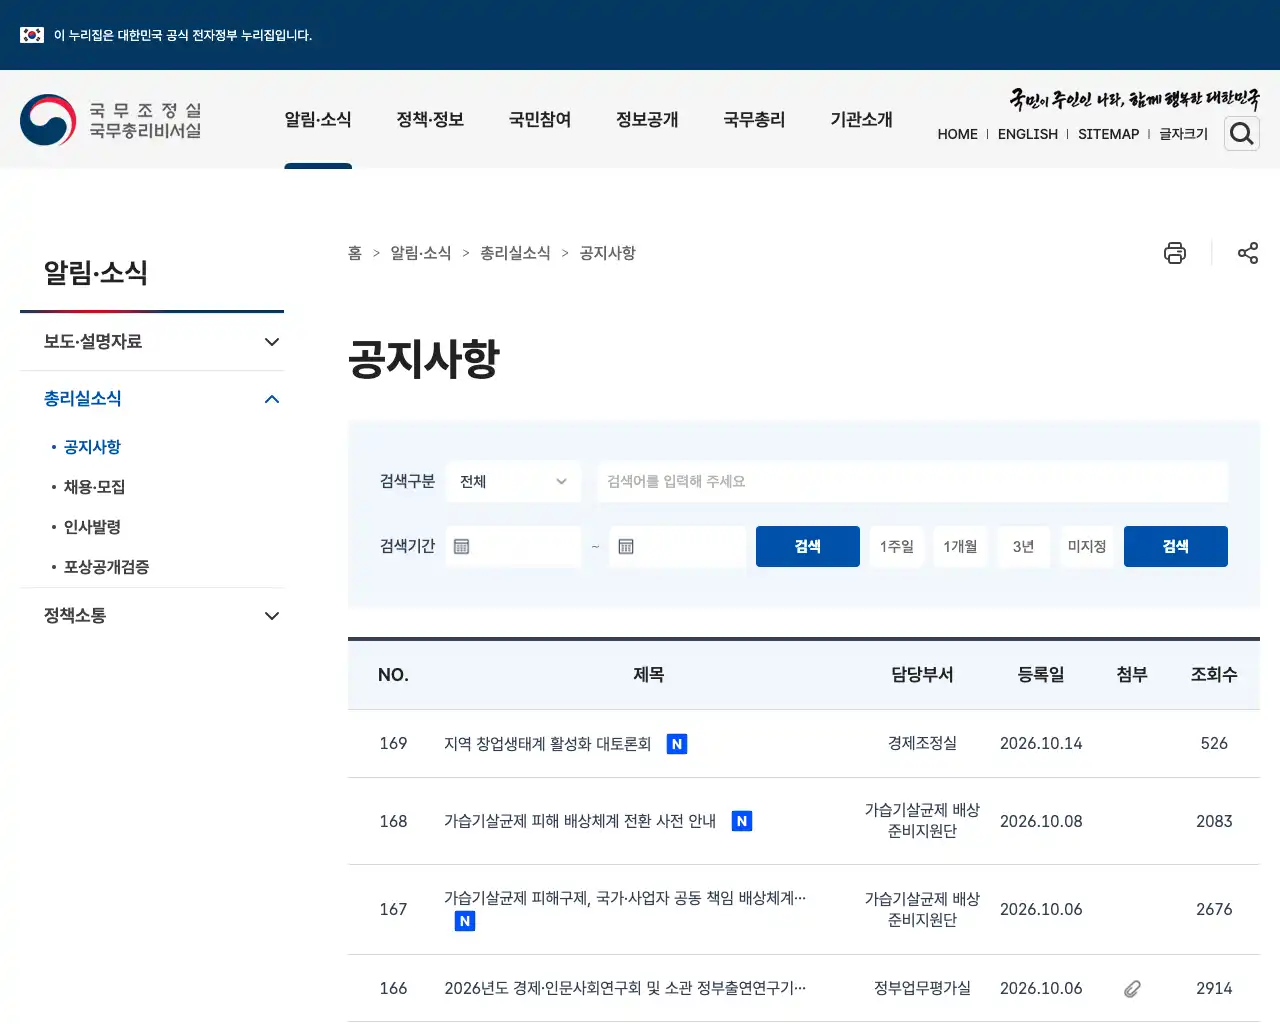1280x1024 pixels.
Task: Click the government logo 국무조정실 국무총리비서실
Action: (x=111, y=120)
